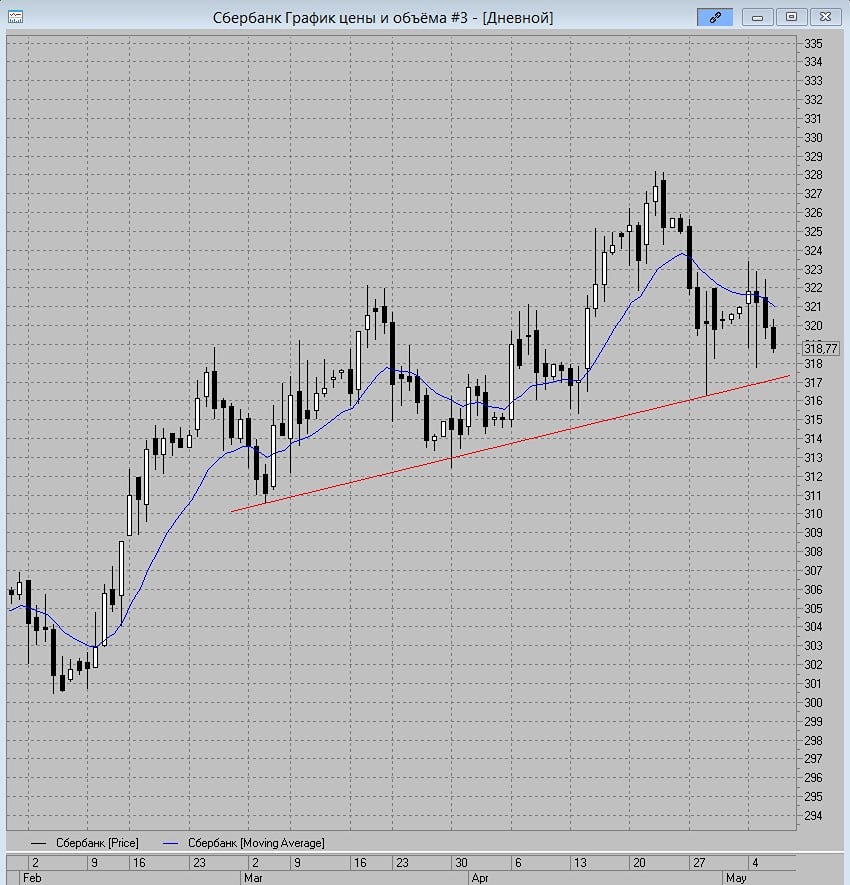
Task: Click the 330 price level on axis
Action: click(813, 138)
